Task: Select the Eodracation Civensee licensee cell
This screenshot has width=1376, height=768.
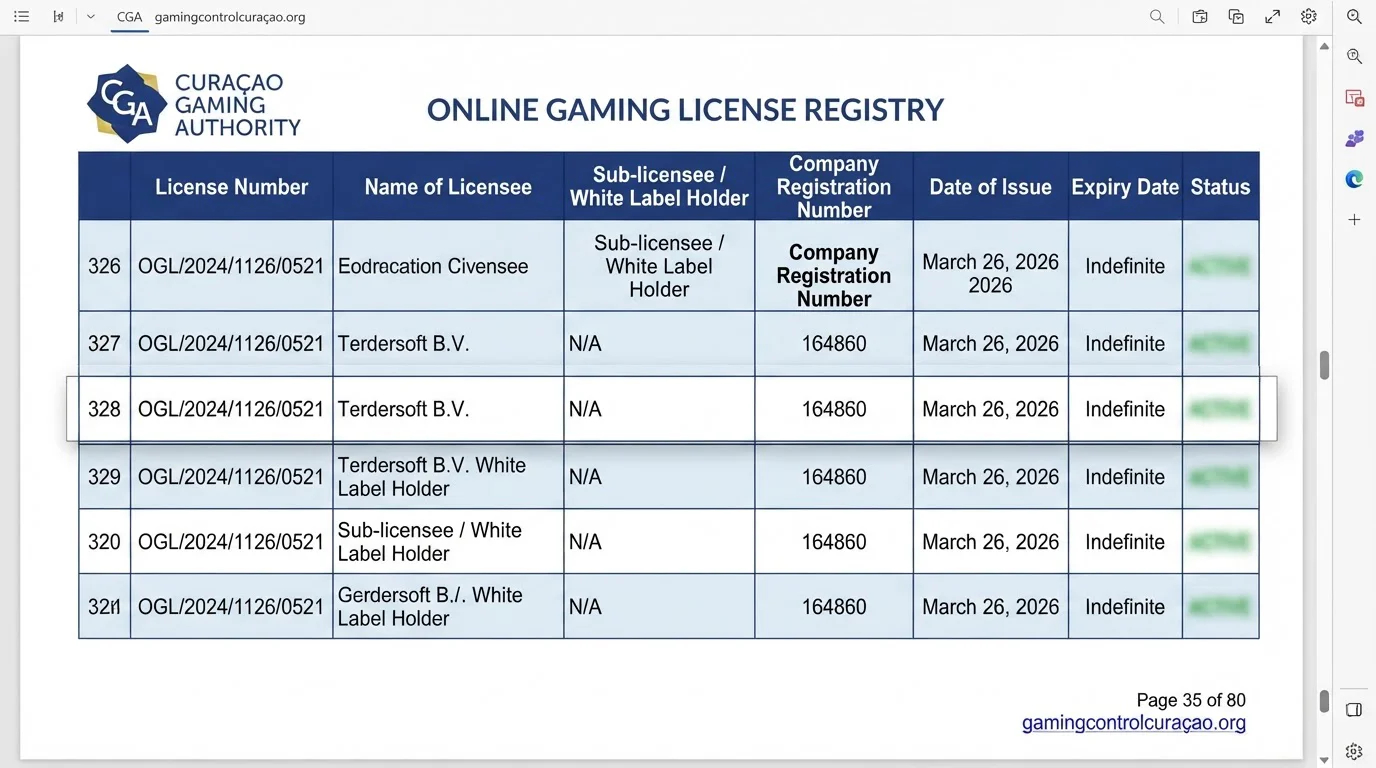Action: tap(448, 266)
